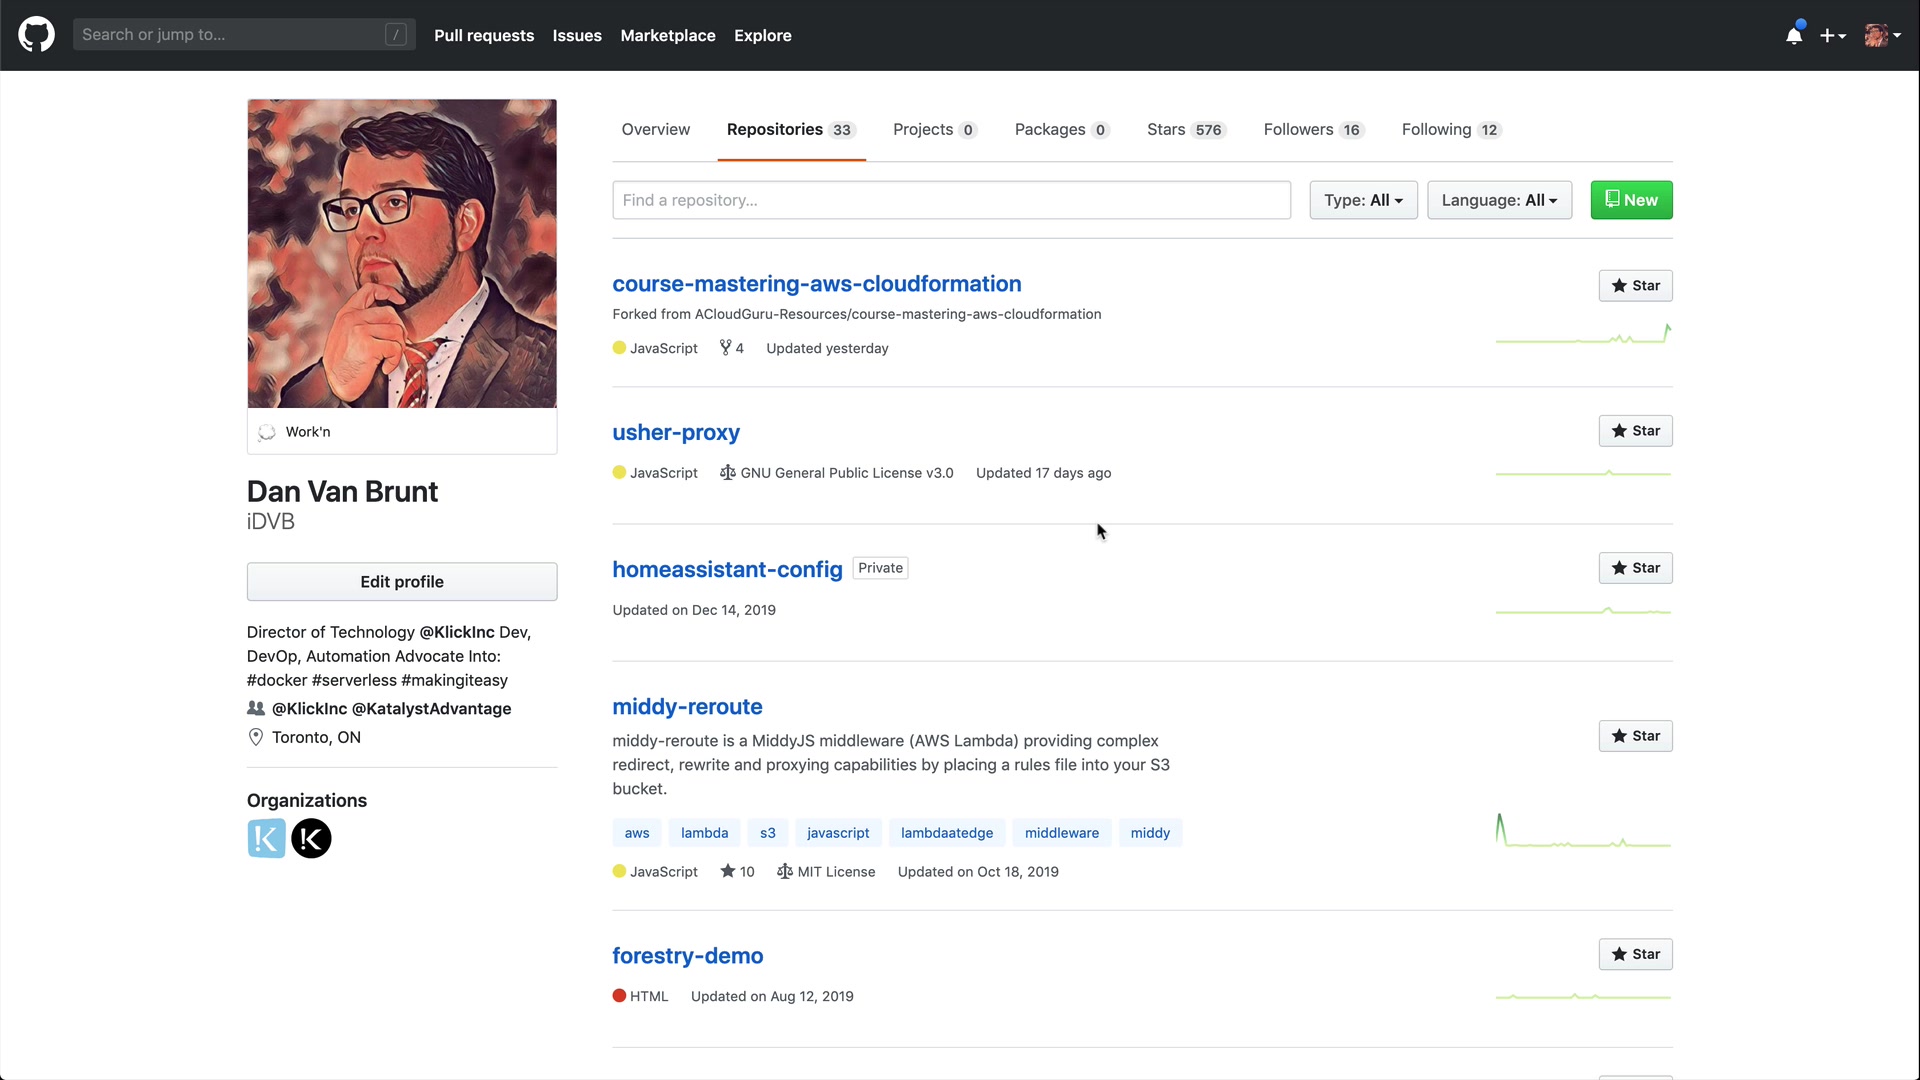The width and height of the screenshot is (1920, 1080).
Task: Click the GitHub octocat logo
Action: pos(36,35)
